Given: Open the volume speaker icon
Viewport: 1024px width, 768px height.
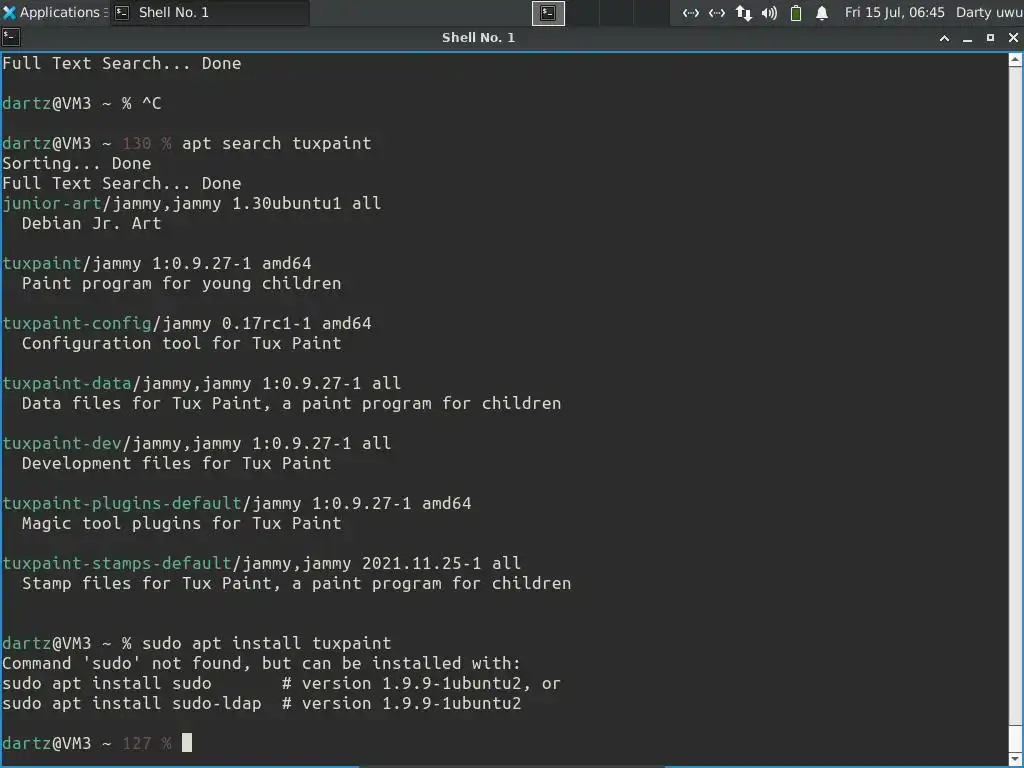Looking at the screenshot, I should [x=769, y=13].
